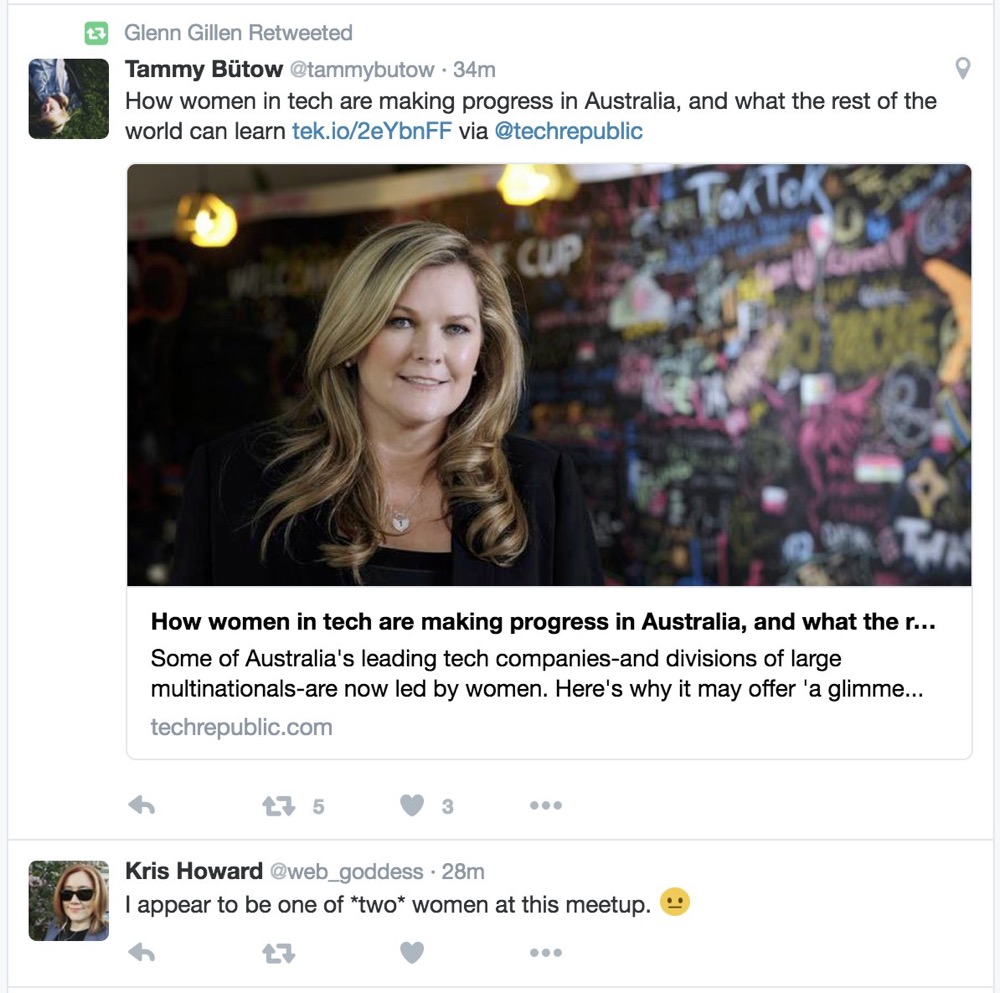This screenshot has height=993, width=1000.
Task: Open Kris Howard's profile avatar
Action: click(68, 900)
